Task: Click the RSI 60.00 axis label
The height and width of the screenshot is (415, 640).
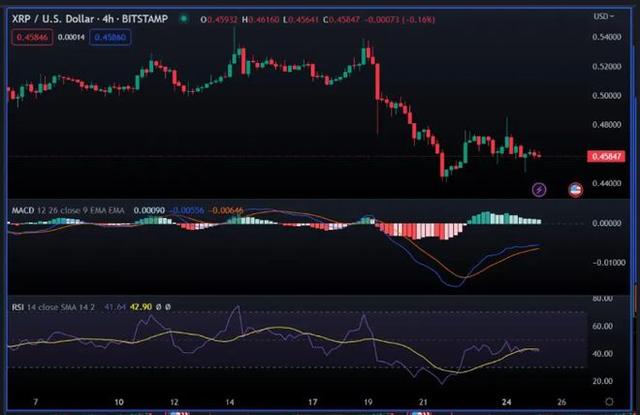Action: [x=602, y=326]
